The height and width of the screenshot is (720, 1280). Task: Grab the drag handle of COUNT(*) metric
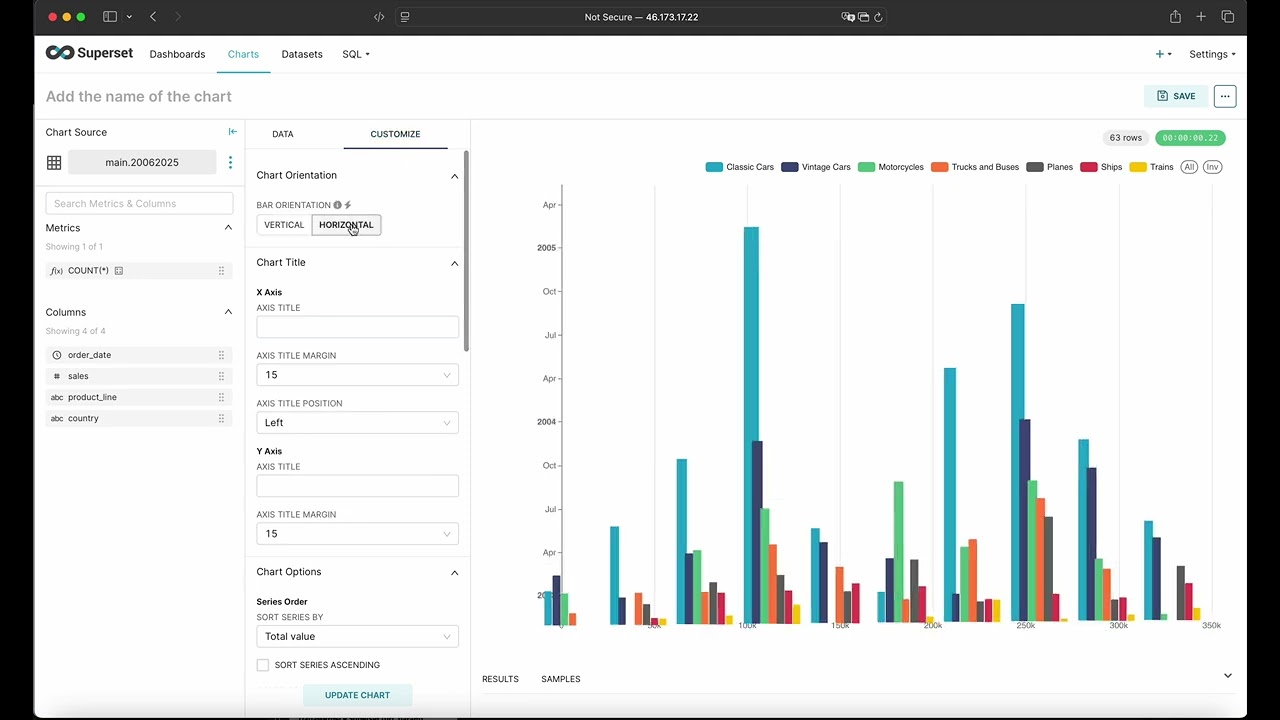coord(221,271)
